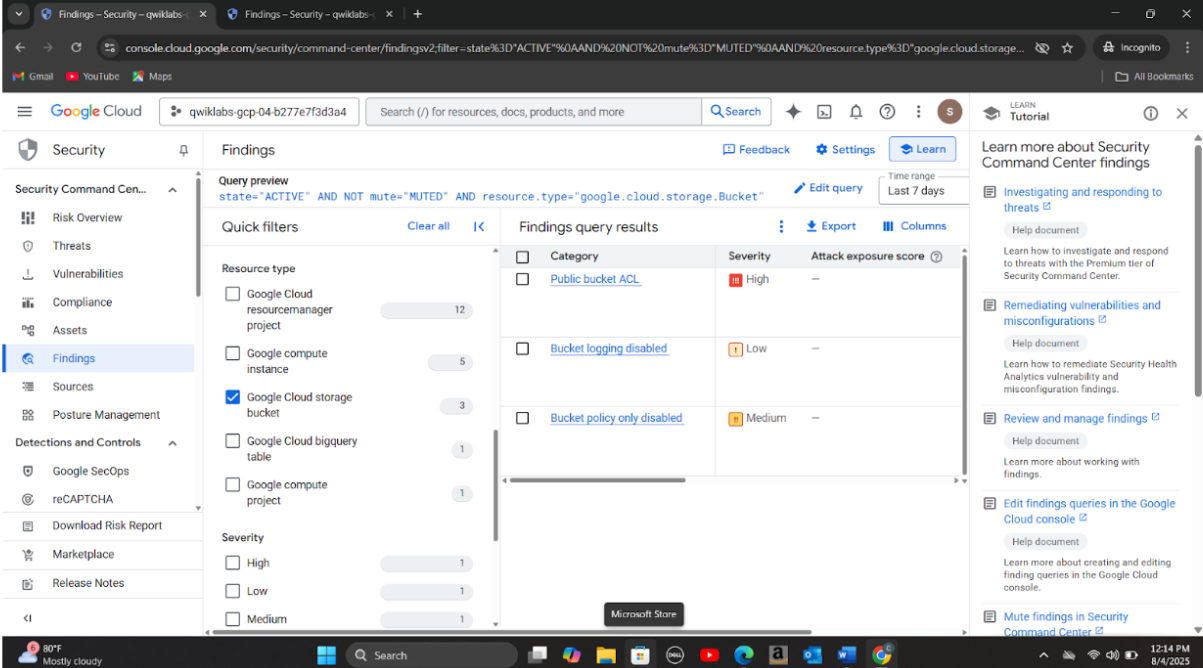Click the Edit query button
The height and width of the screenshot is (668, 1203).
coord(829,188)
